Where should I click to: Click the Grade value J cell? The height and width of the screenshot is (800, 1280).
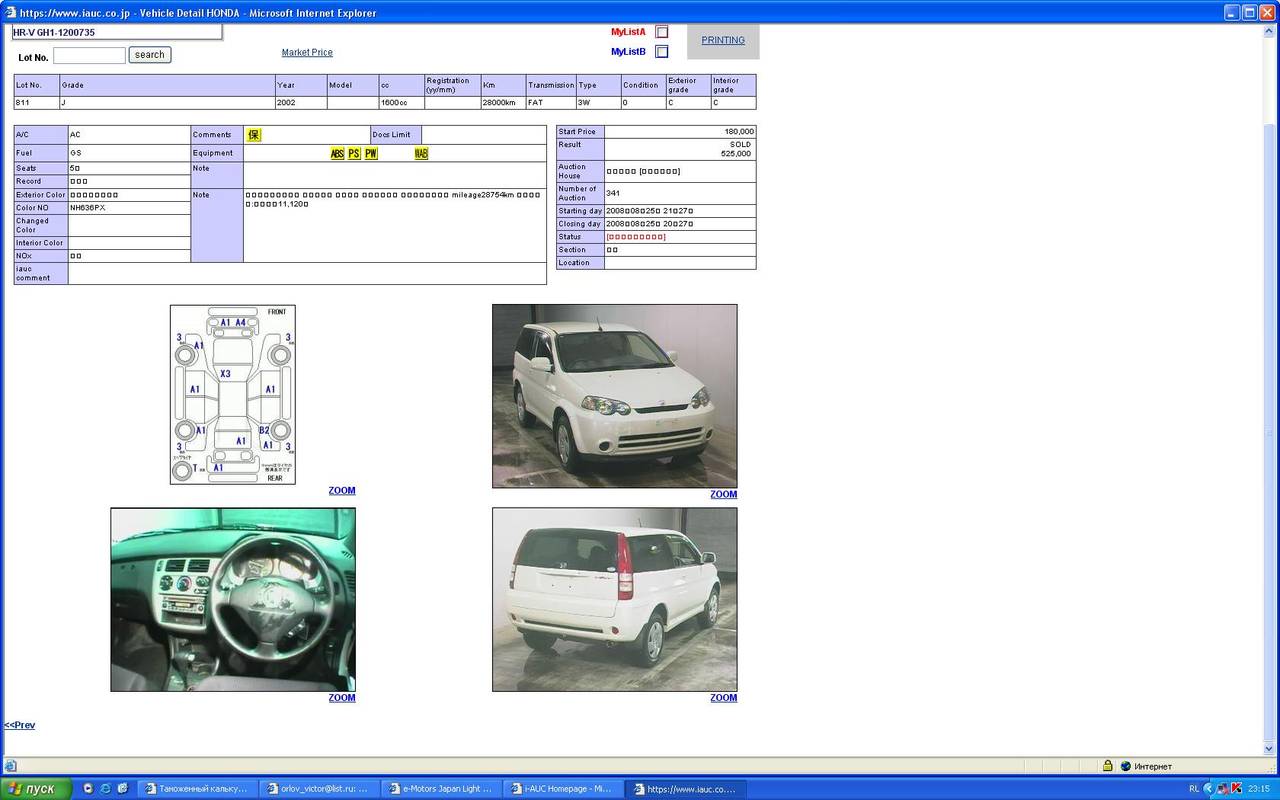point(167,103)
